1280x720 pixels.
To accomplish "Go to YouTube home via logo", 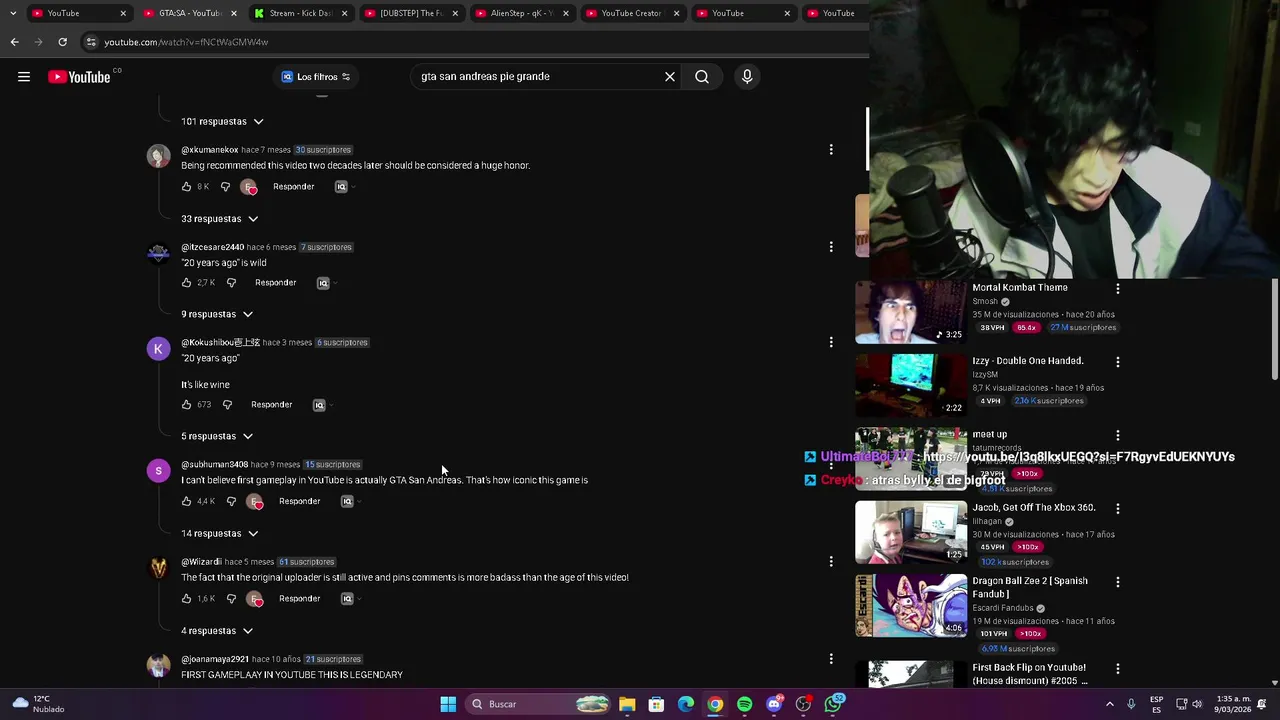I will pos(79,77).
